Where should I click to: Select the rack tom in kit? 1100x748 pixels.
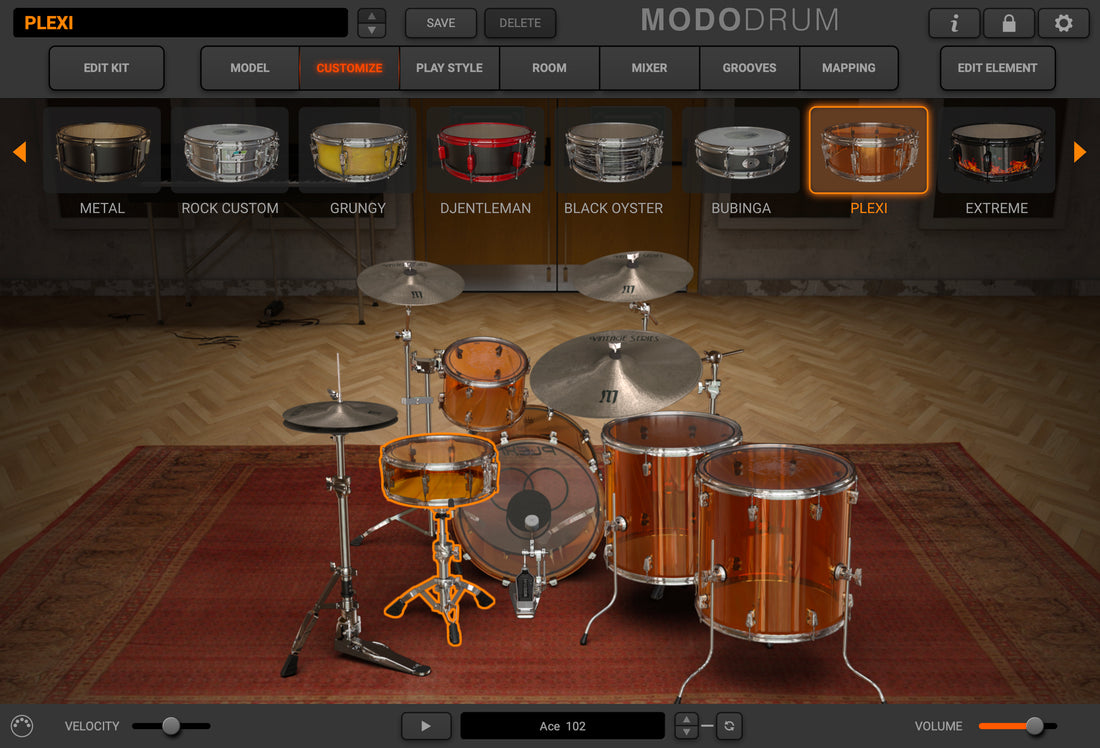pyautogui.click(x=484, y=383)
